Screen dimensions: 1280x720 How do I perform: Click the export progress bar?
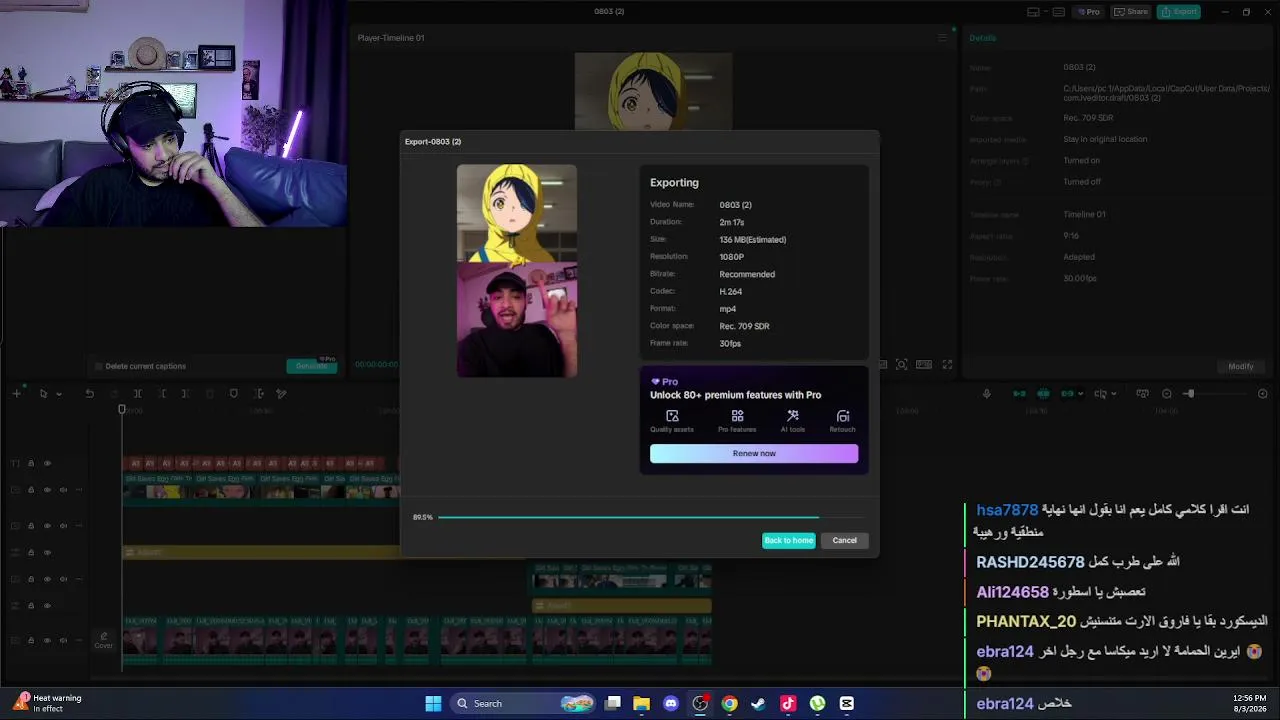tap(651, 517)
